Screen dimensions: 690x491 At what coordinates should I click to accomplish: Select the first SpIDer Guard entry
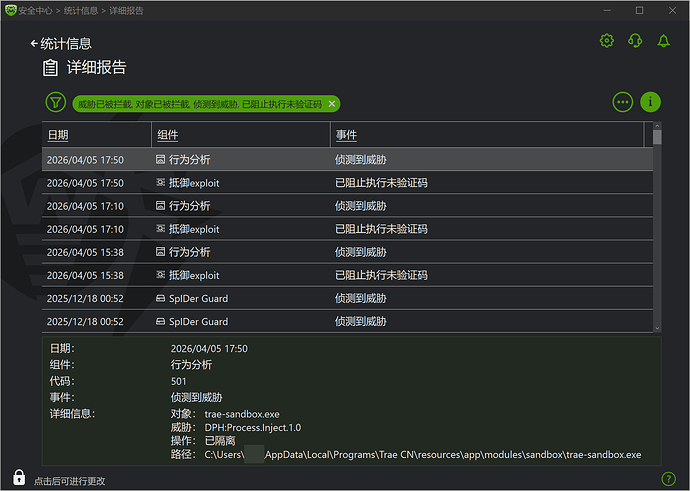[347, 298]
